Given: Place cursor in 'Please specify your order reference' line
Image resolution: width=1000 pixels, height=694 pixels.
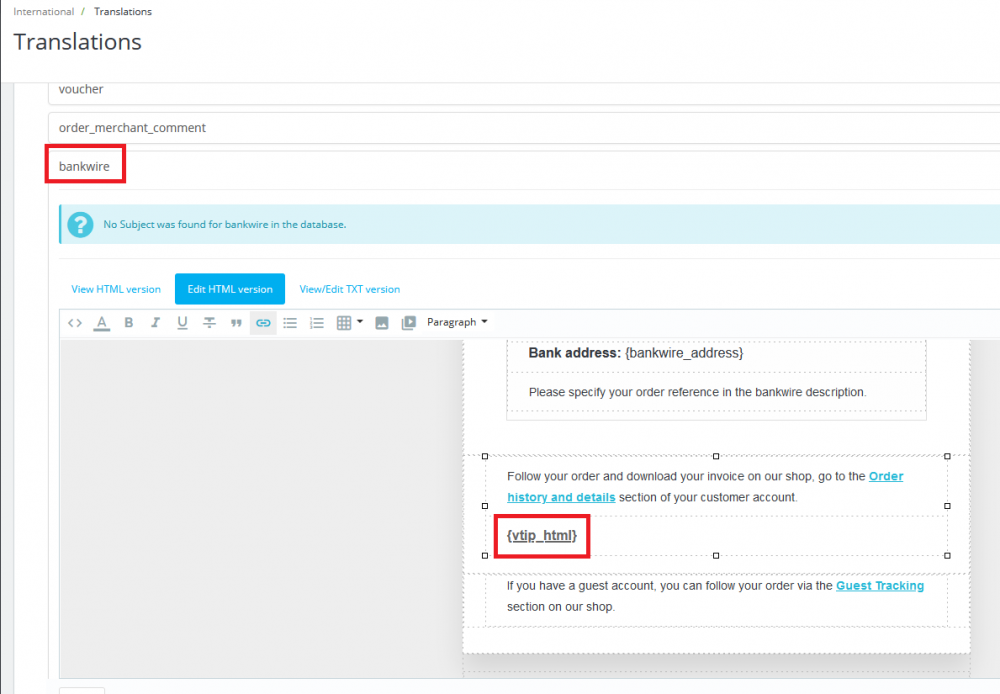Looking at the screenshot, I should point(697,392).
